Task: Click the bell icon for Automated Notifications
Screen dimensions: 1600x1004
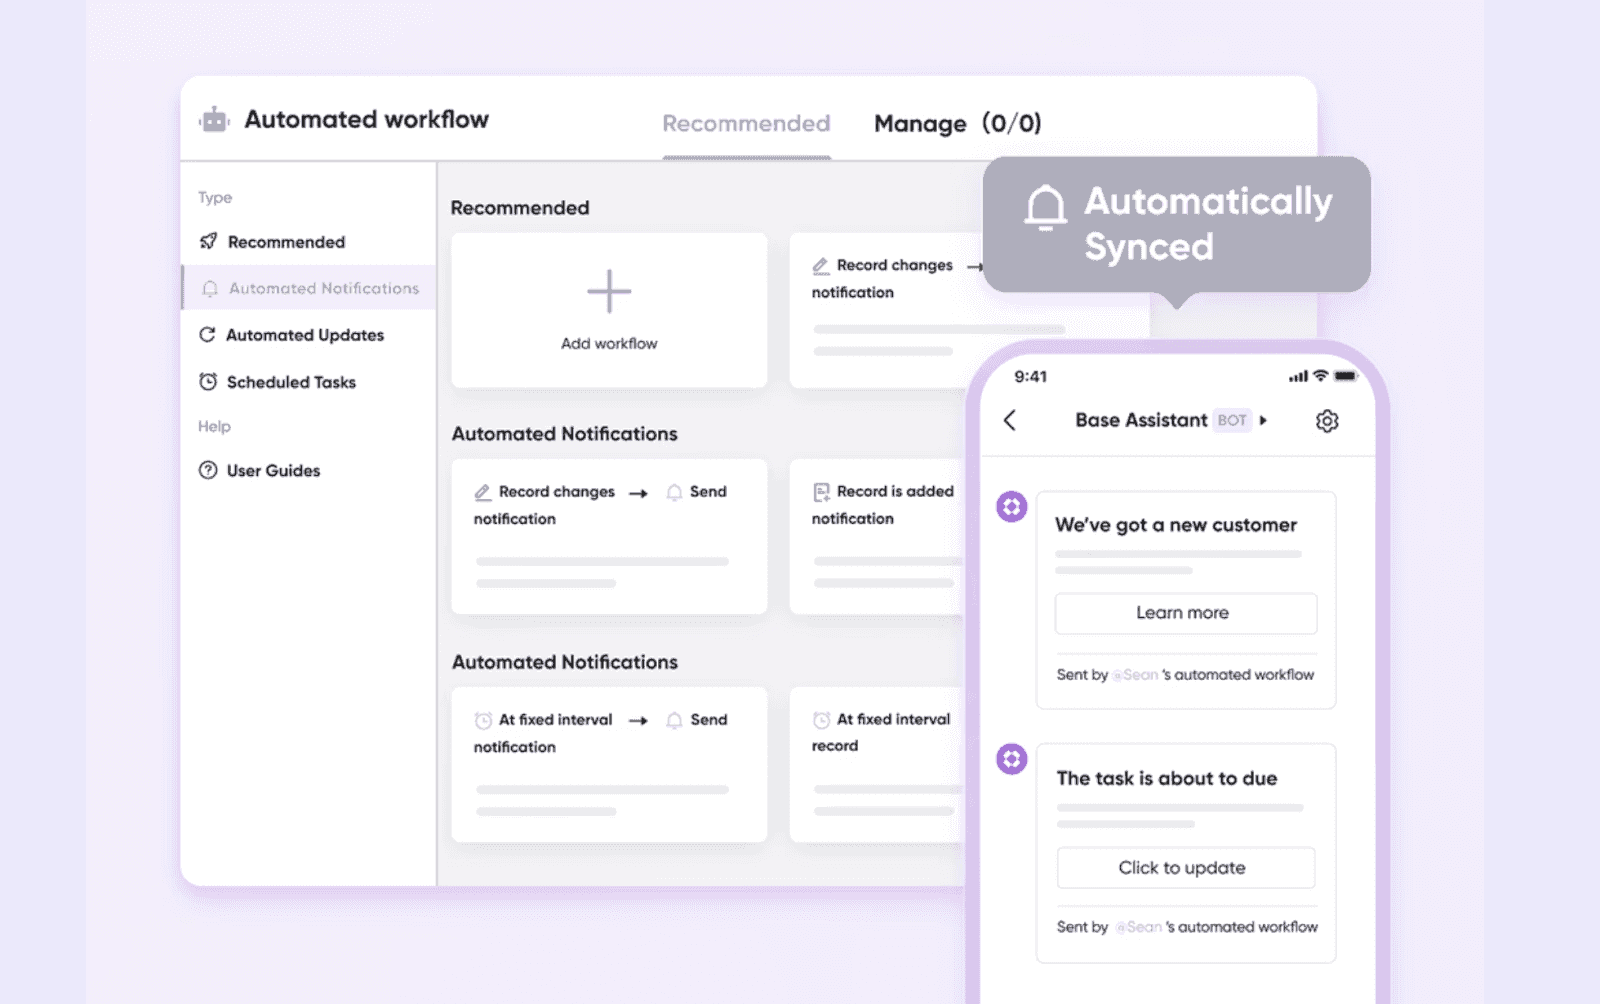Action: [210, 288]
